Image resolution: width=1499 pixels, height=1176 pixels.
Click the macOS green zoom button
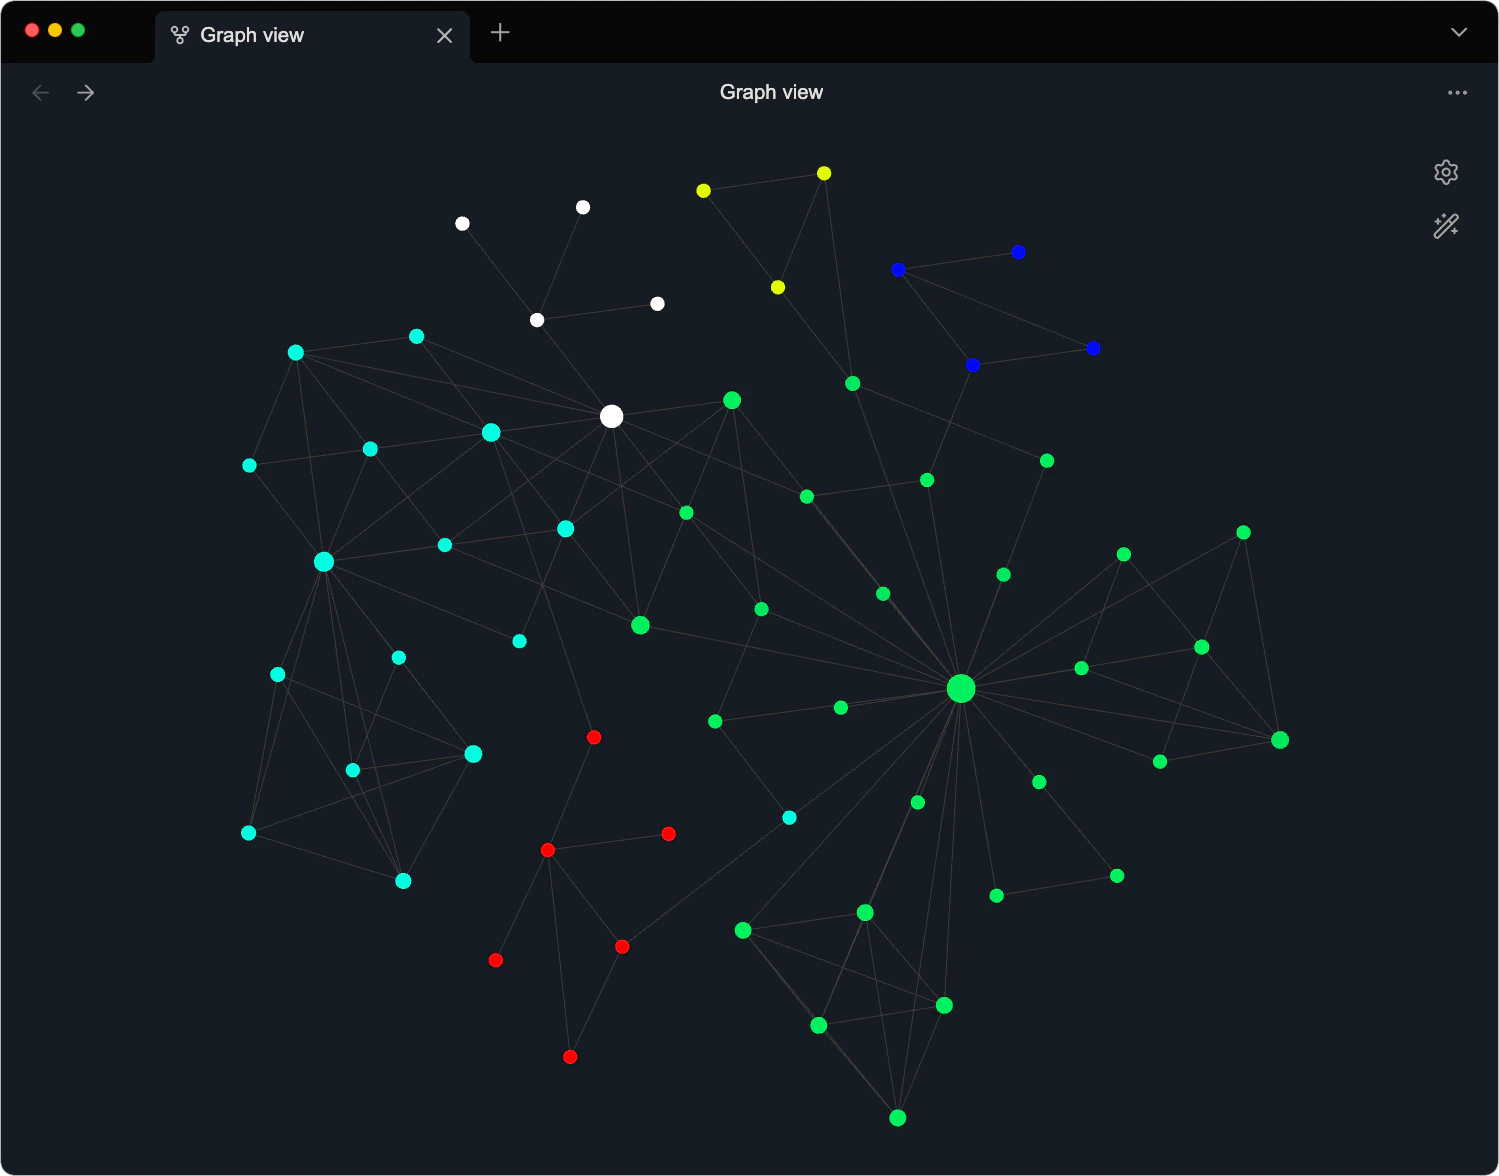77,30
